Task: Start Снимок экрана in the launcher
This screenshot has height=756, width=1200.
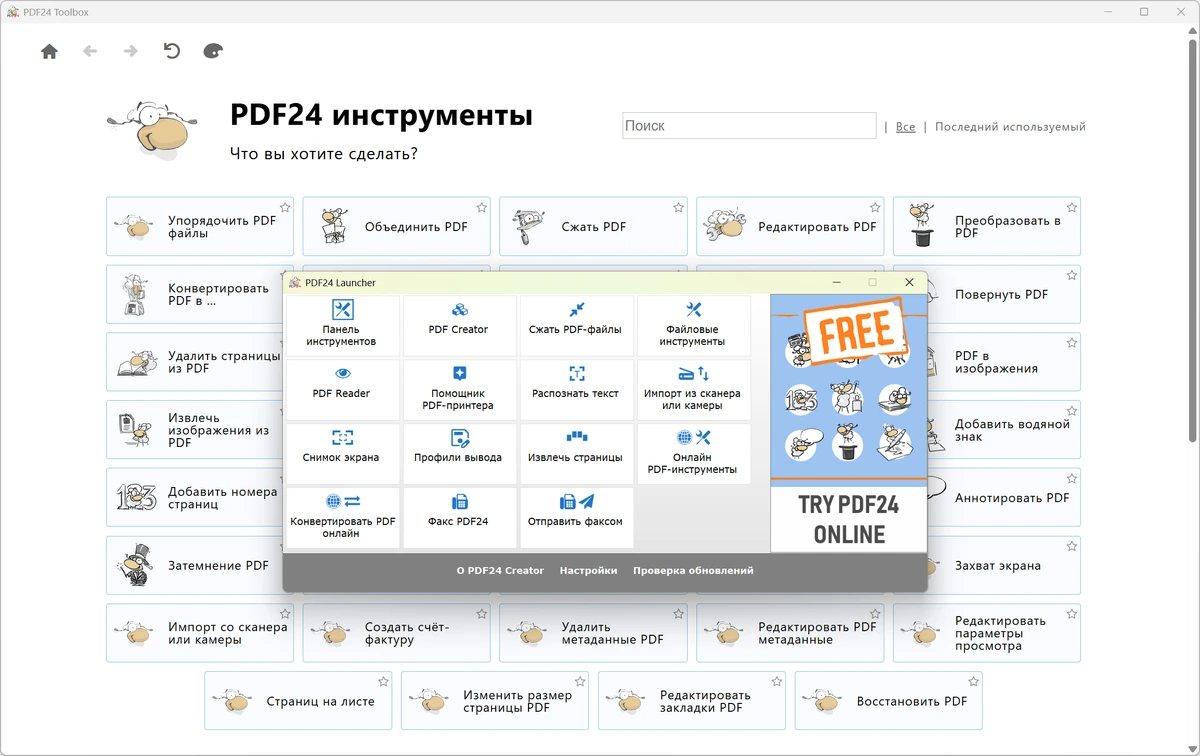Action: click(342, 453)
